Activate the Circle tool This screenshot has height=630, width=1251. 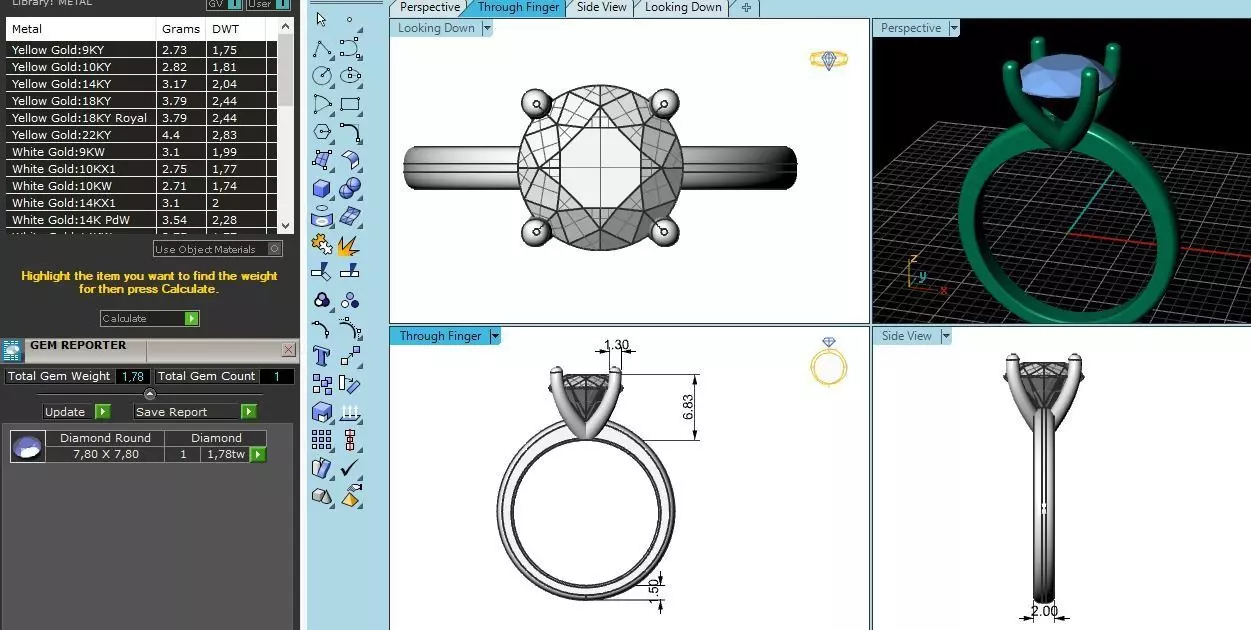tap(322, 76)
